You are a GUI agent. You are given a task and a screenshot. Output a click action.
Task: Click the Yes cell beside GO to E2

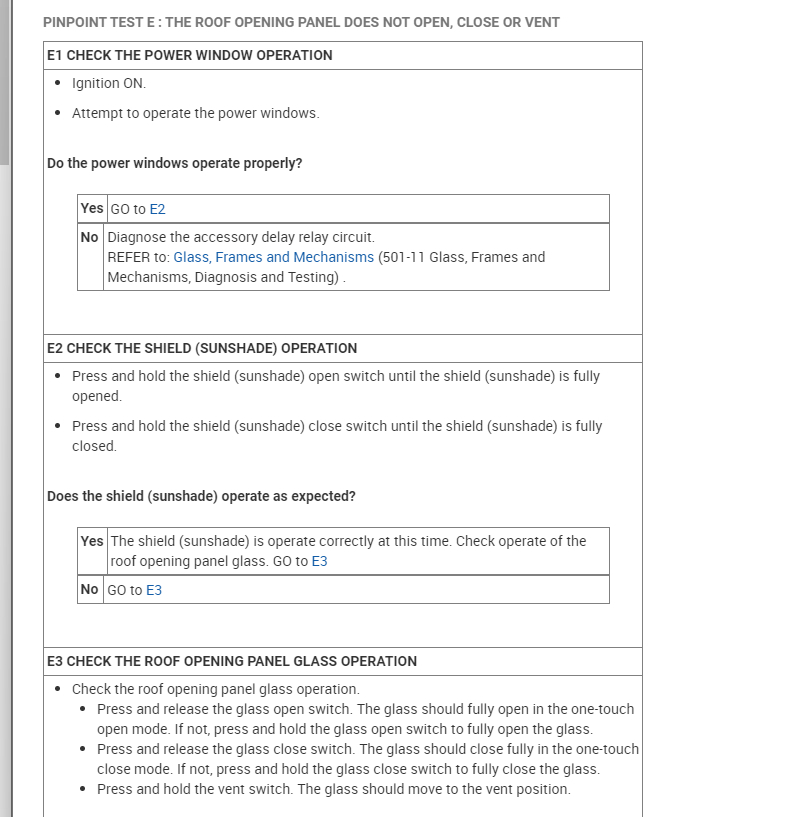click(91, 208)
